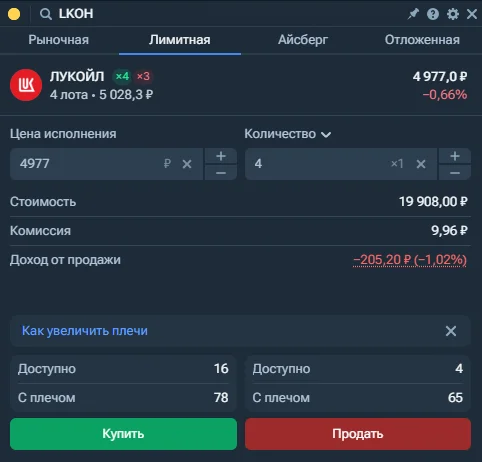Click the pin widget icon
The image size is (482, 462).
pos(413,14)
